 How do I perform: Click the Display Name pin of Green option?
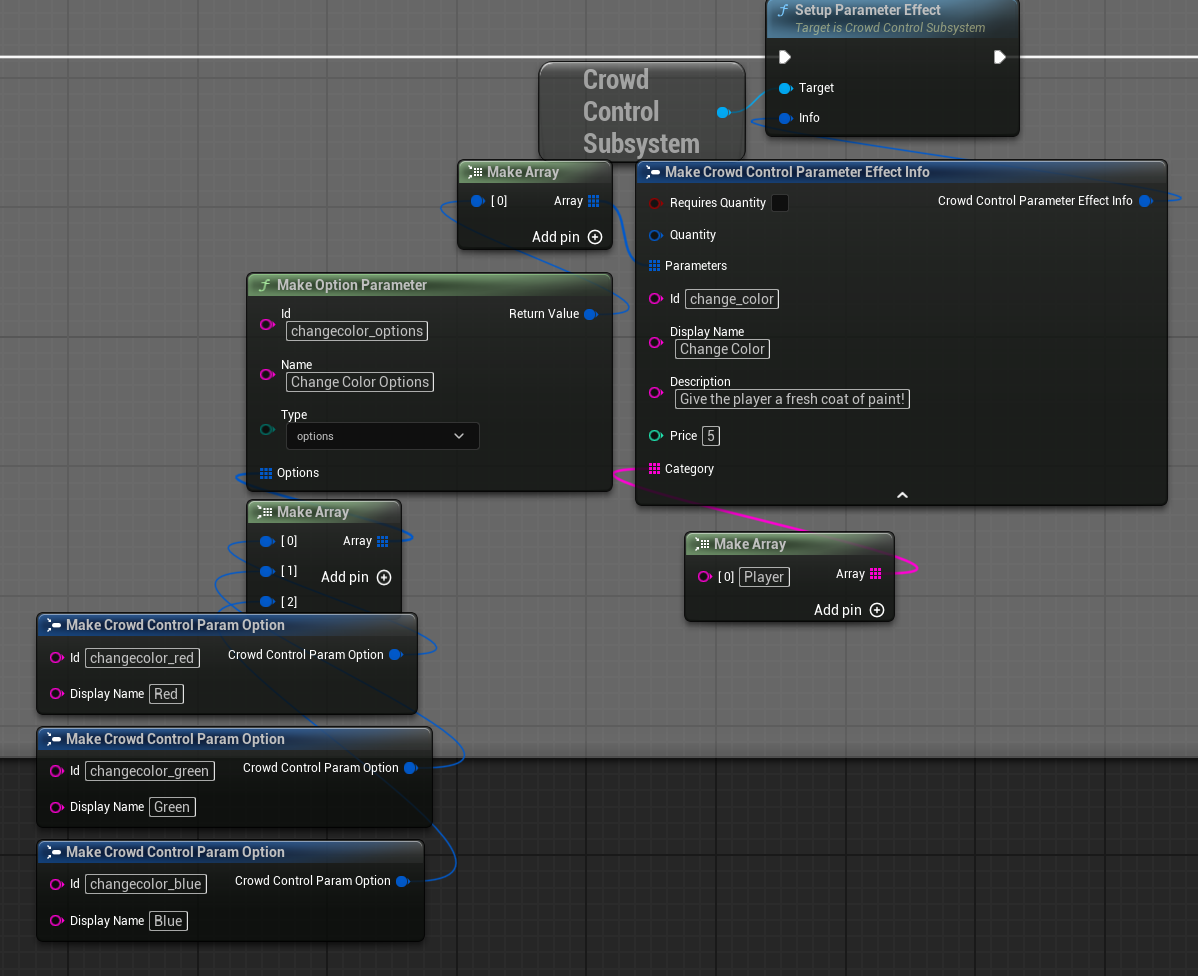click(56, 807)
